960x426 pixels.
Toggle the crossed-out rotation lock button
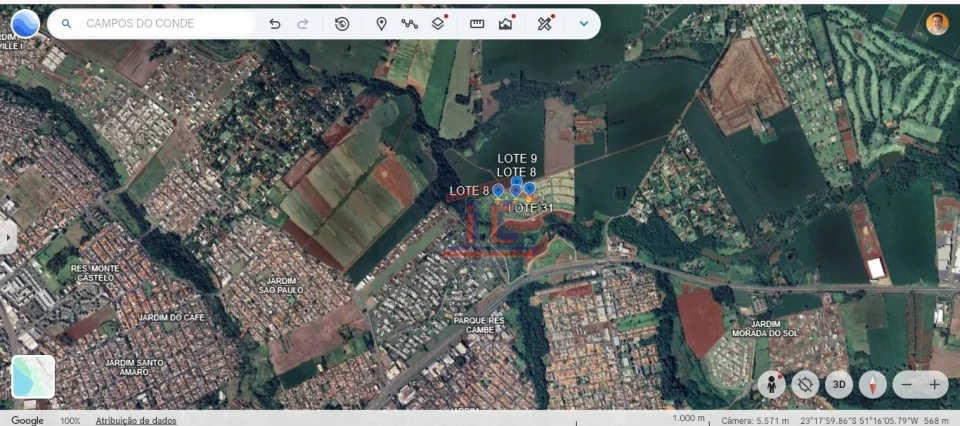click(x=805, y=384)
